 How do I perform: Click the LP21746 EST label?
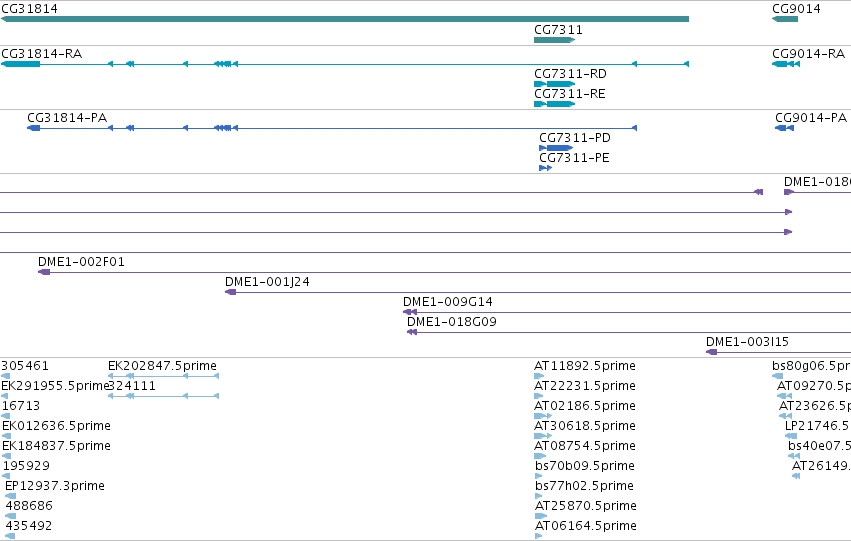(818, 426)
